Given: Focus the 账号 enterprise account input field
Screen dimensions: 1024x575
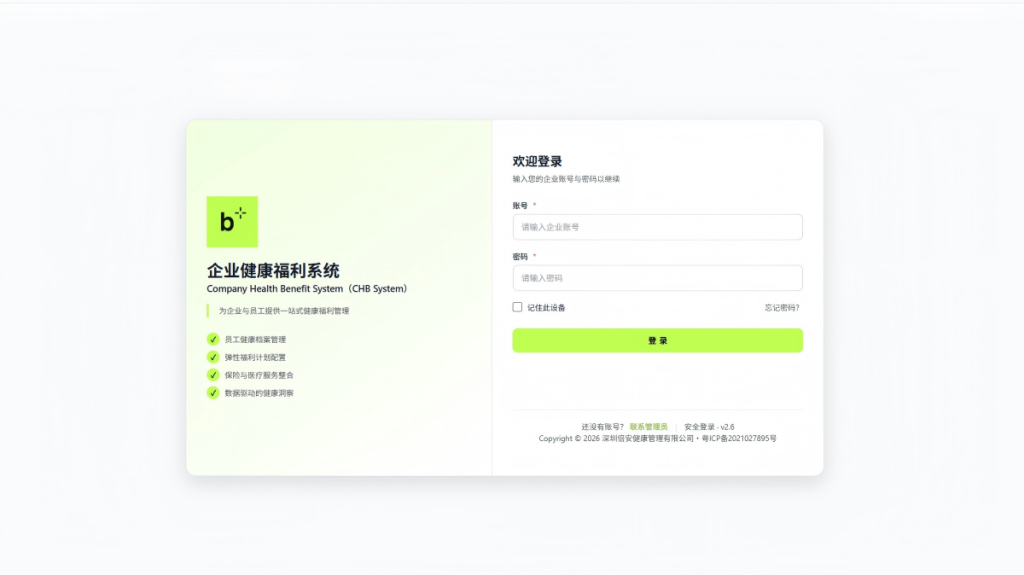Looking at the screenshot, I should pos(657,227).
